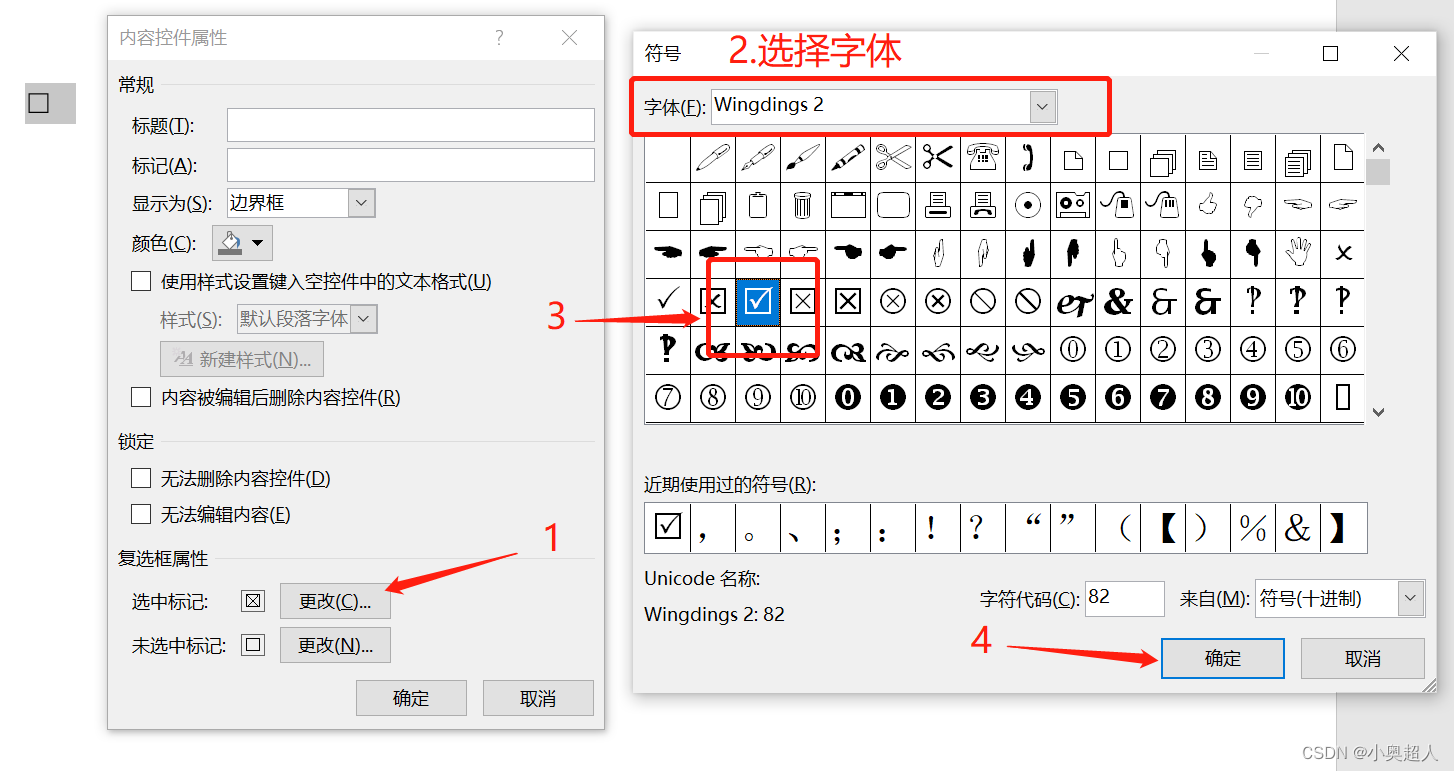Click 更改(C)... for the checked mark
Viewport: 1454px width, 771px height.
(335, 602)
